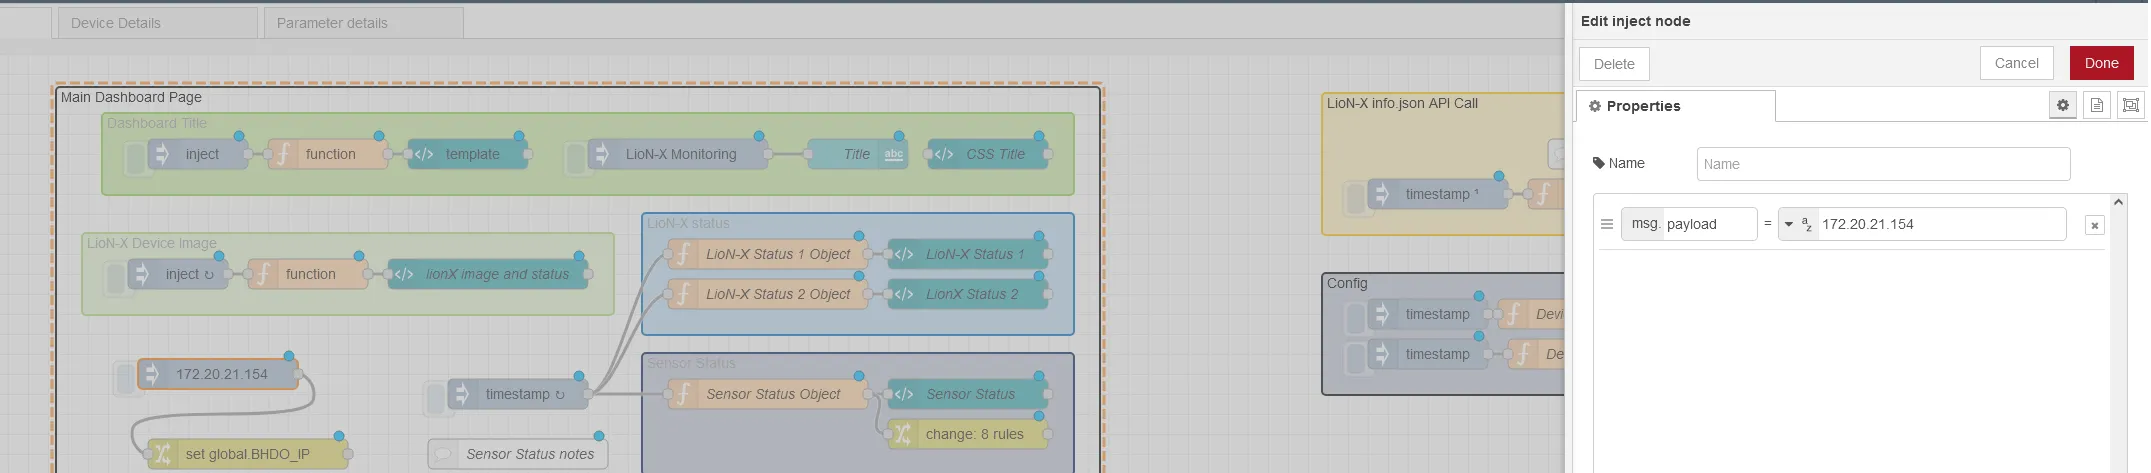Select the lionX image and status node
Screen dimensions: 2151x473
[488, 274]
